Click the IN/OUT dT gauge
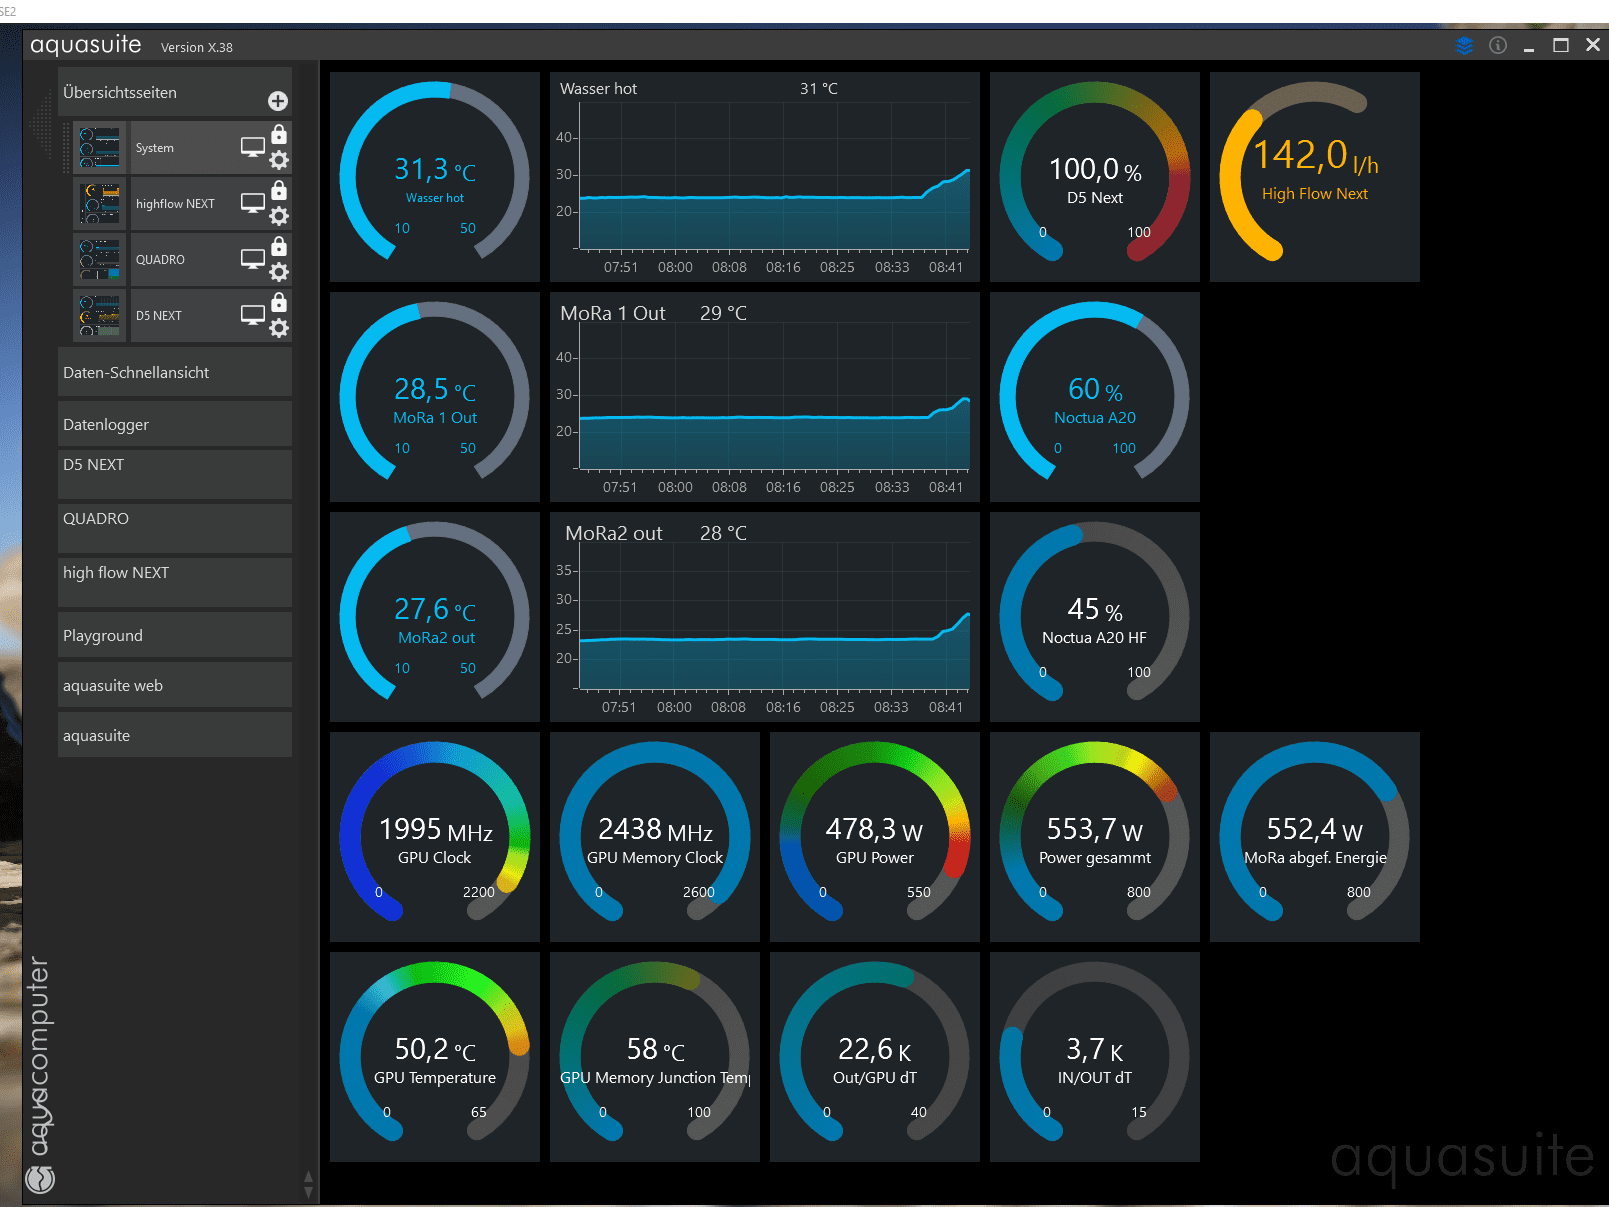The height and width of the screenshot is (1207, 1609). 1095,1057
